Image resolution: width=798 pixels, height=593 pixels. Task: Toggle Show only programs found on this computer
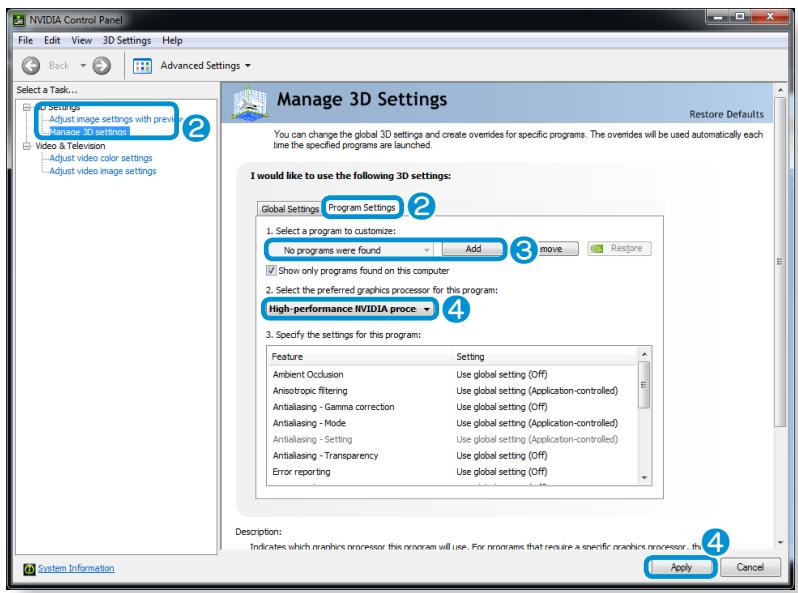coord(271,270)
